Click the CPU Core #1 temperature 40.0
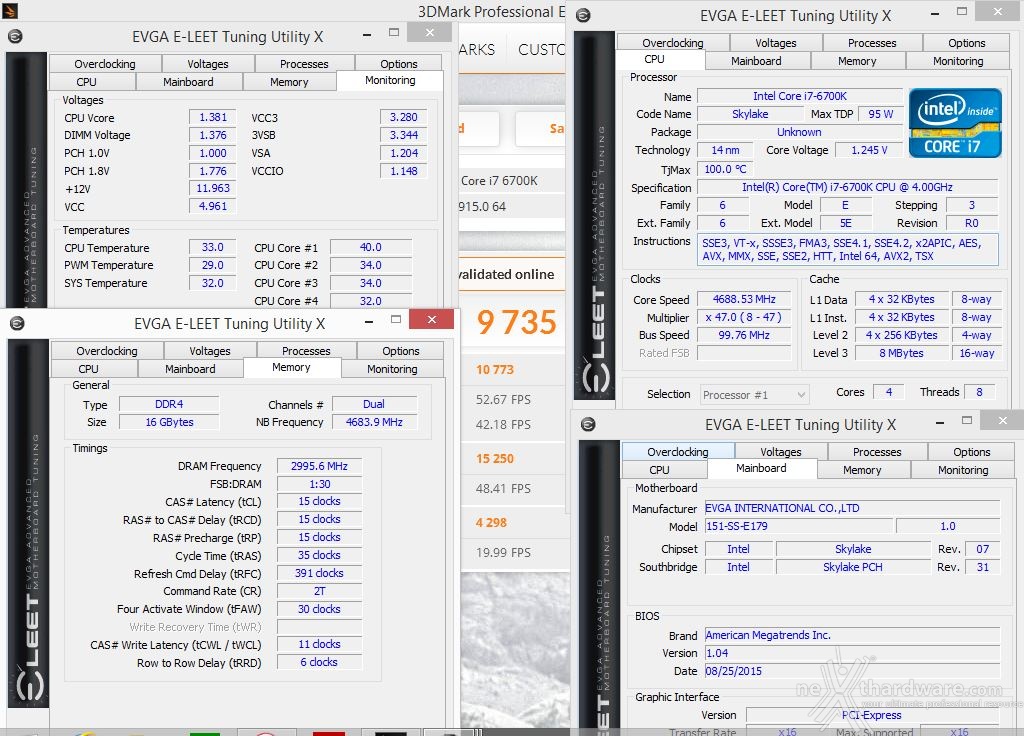Viewport: 1024px width, 736px height. tap(370, 248)
